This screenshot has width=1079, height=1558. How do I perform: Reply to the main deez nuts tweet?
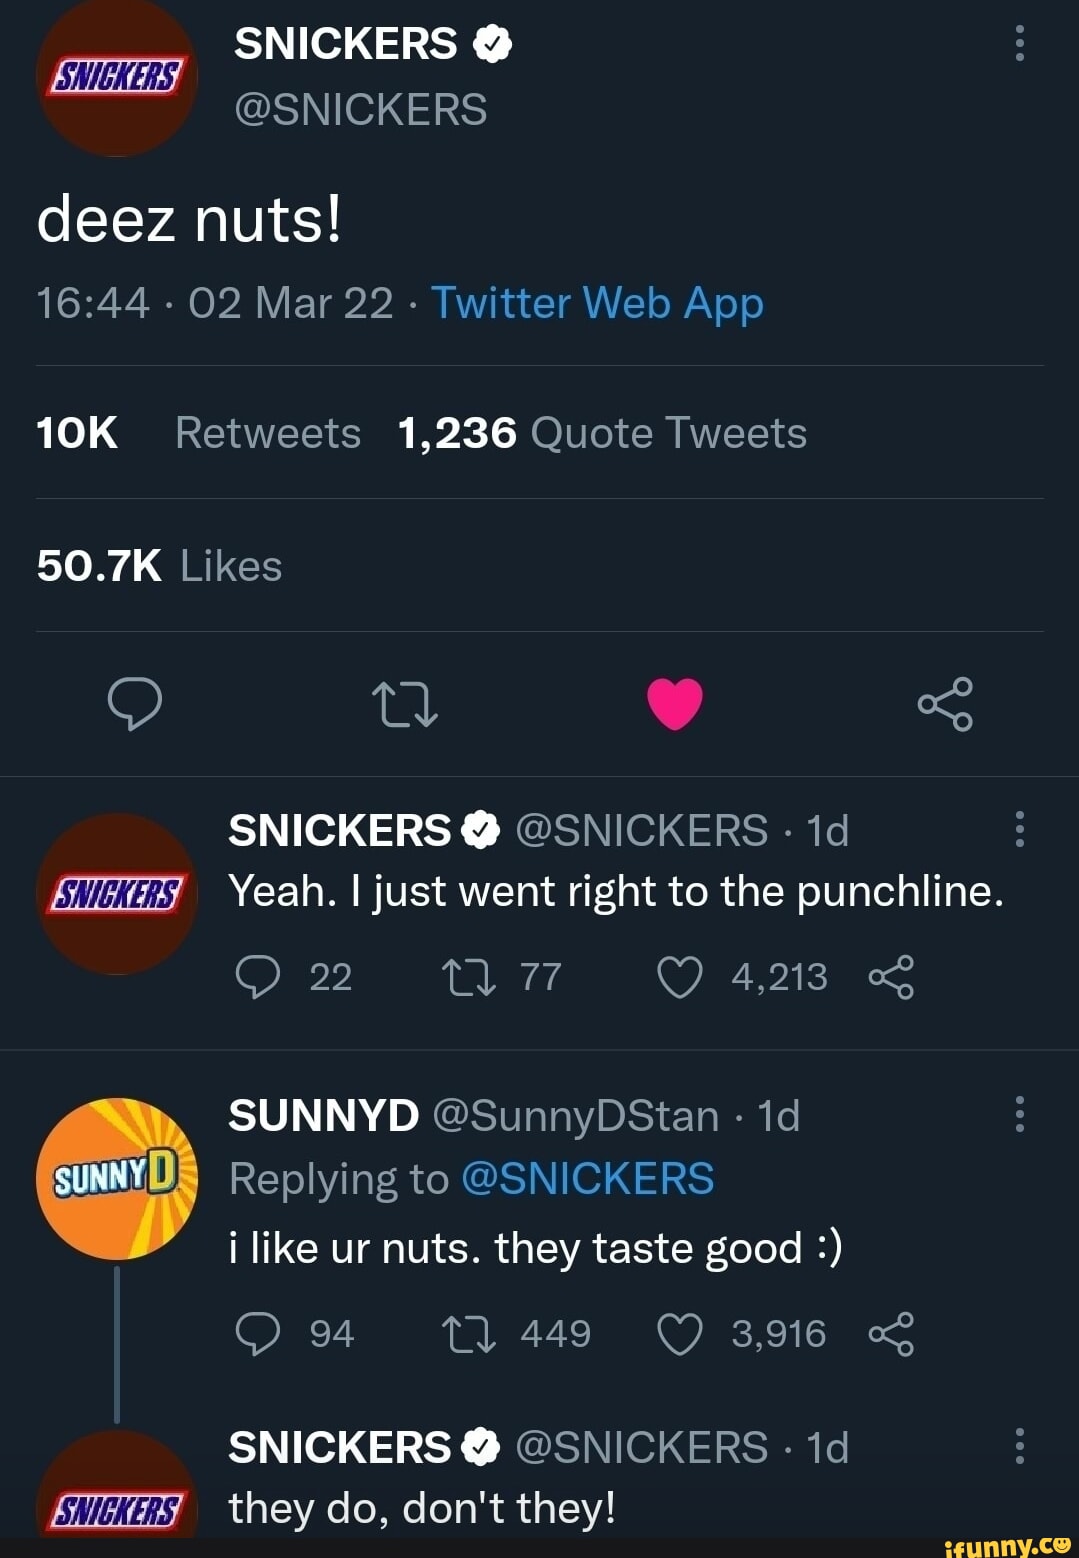click(x=135, y=704)
